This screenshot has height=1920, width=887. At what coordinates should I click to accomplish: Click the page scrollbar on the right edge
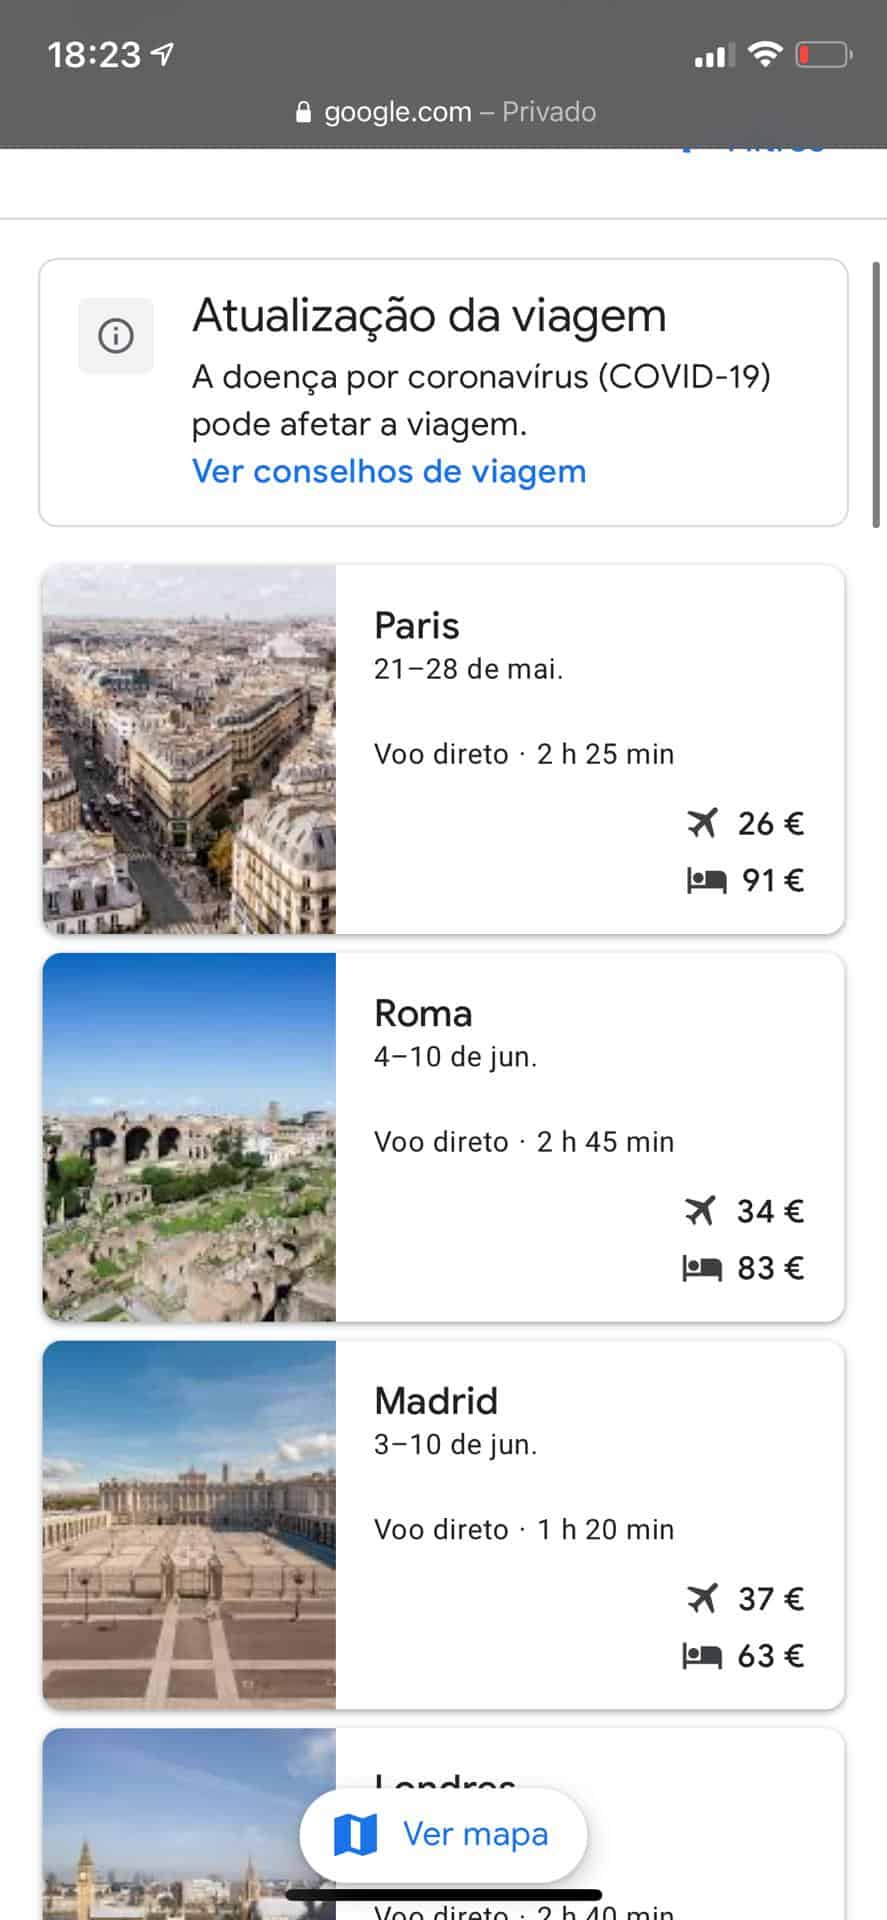877,395
